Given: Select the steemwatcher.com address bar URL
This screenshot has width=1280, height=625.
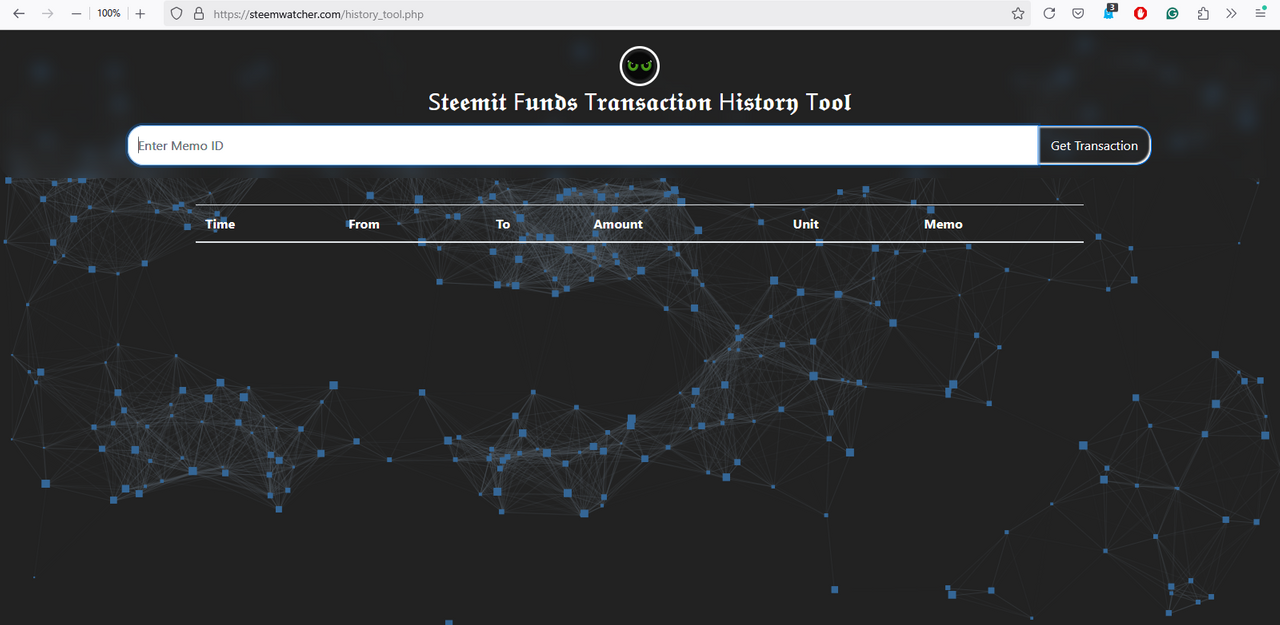Looking at the screenshot, I should pyautogui.click(x=319, y=15).
